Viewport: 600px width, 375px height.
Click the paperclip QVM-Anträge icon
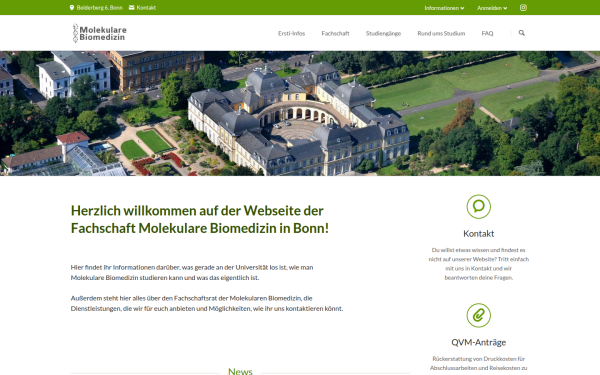click(x=478, y=315)
